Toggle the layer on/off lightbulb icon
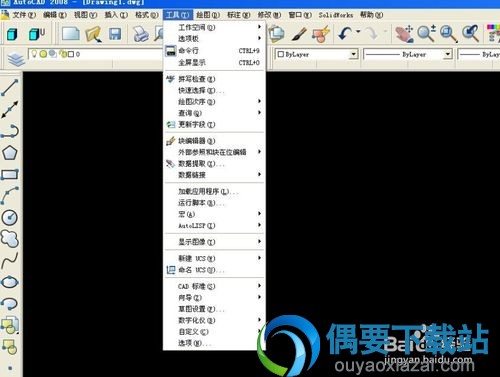The height and width of the screenshot is (377, 500). click(34, 54)
